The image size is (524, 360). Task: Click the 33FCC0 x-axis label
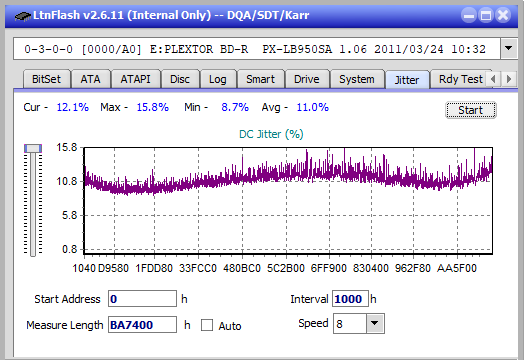[x=198, y=268]
